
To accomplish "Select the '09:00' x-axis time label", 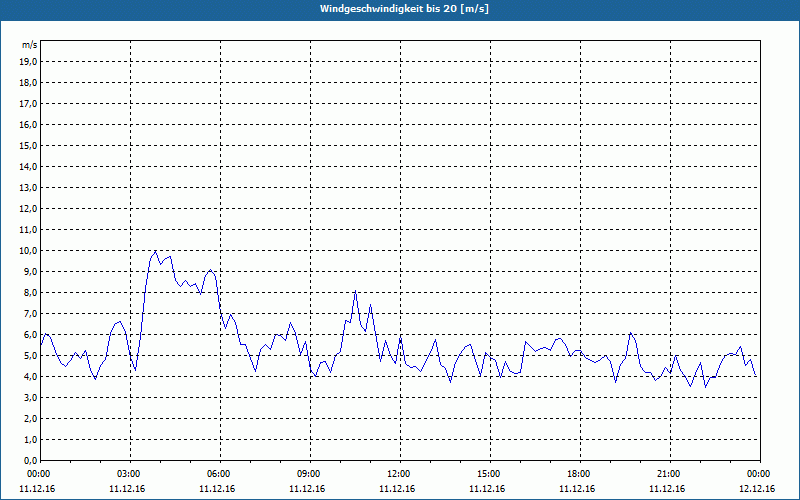I will (x=310, y=474).
